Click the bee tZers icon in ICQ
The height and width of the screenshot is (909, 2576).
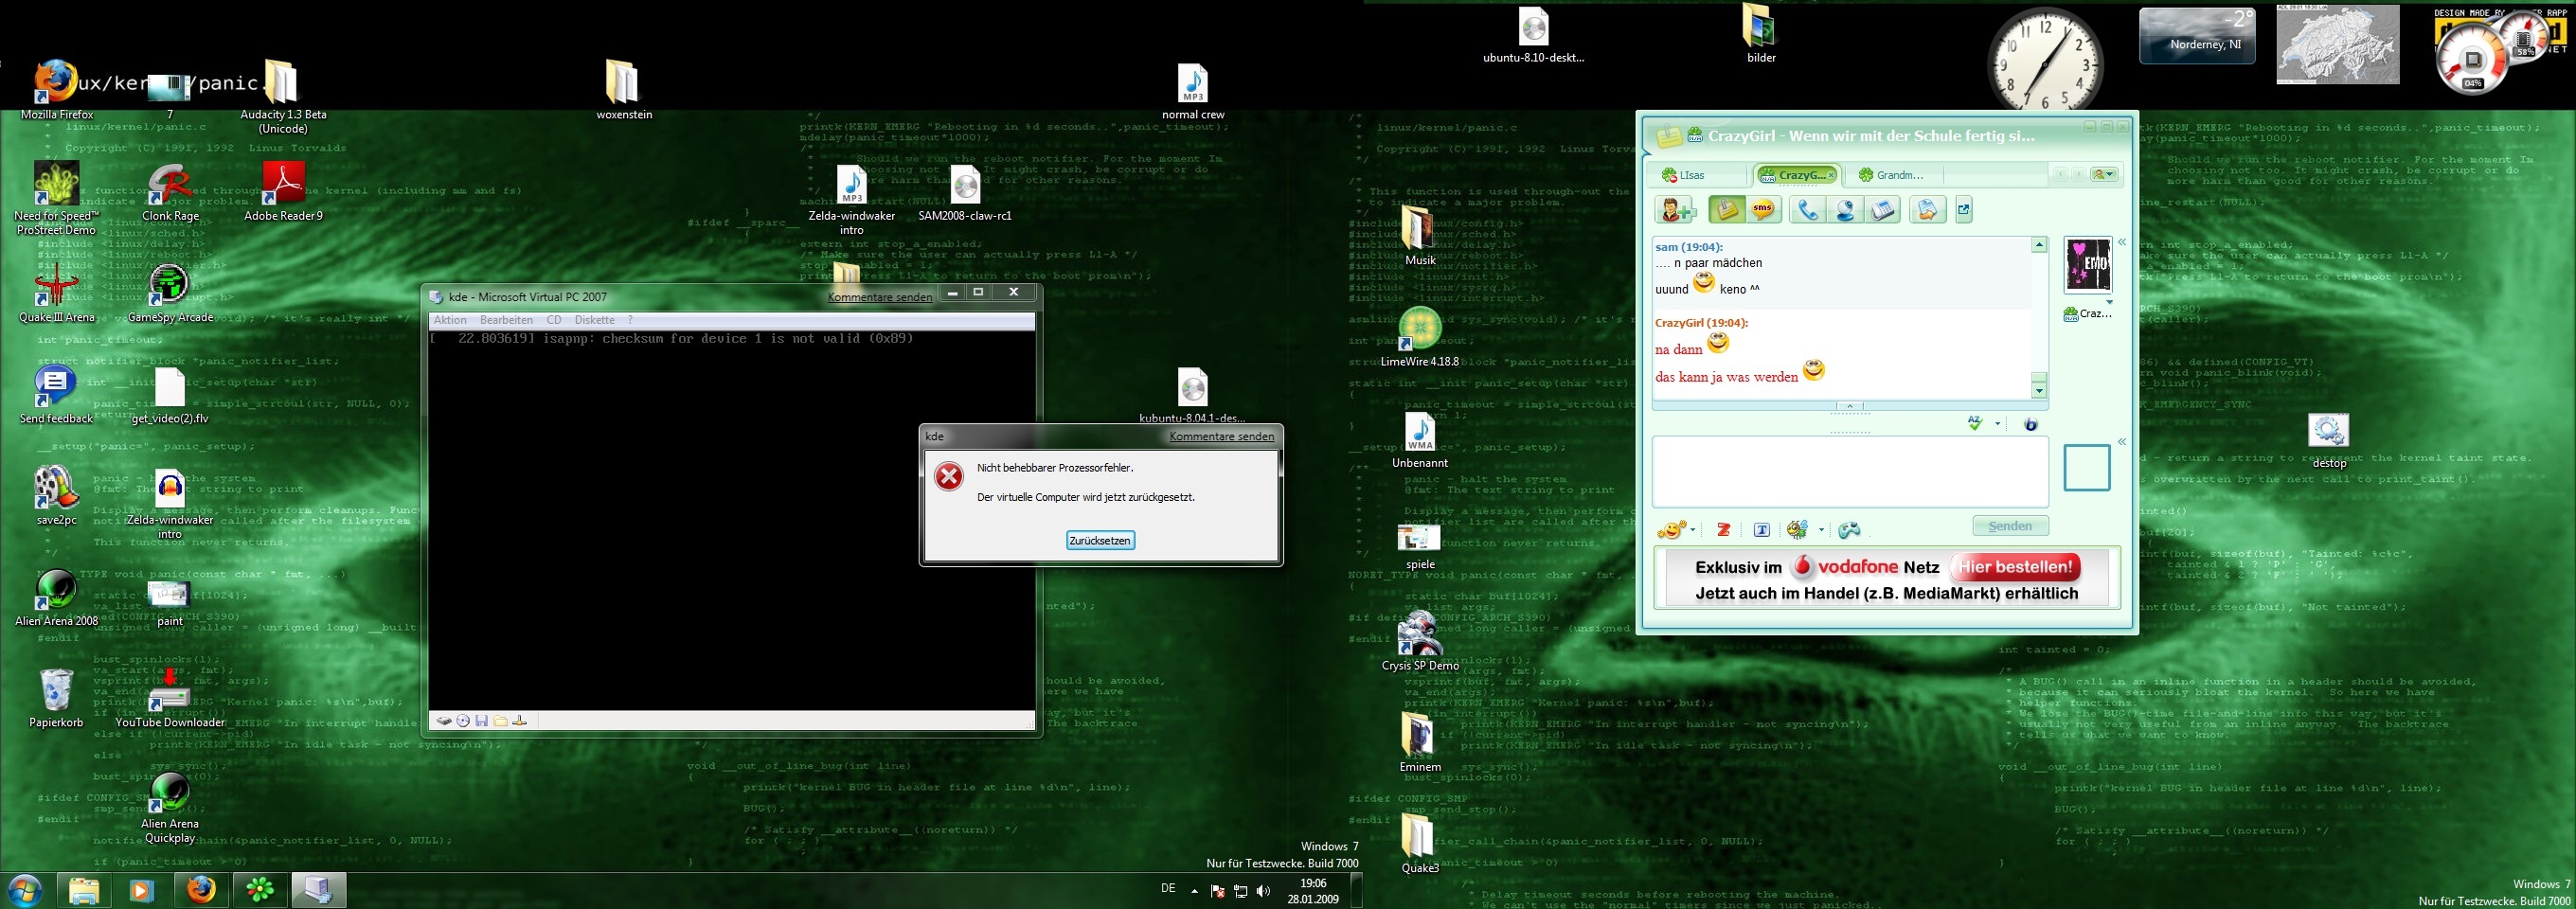tap(1799, 530)
